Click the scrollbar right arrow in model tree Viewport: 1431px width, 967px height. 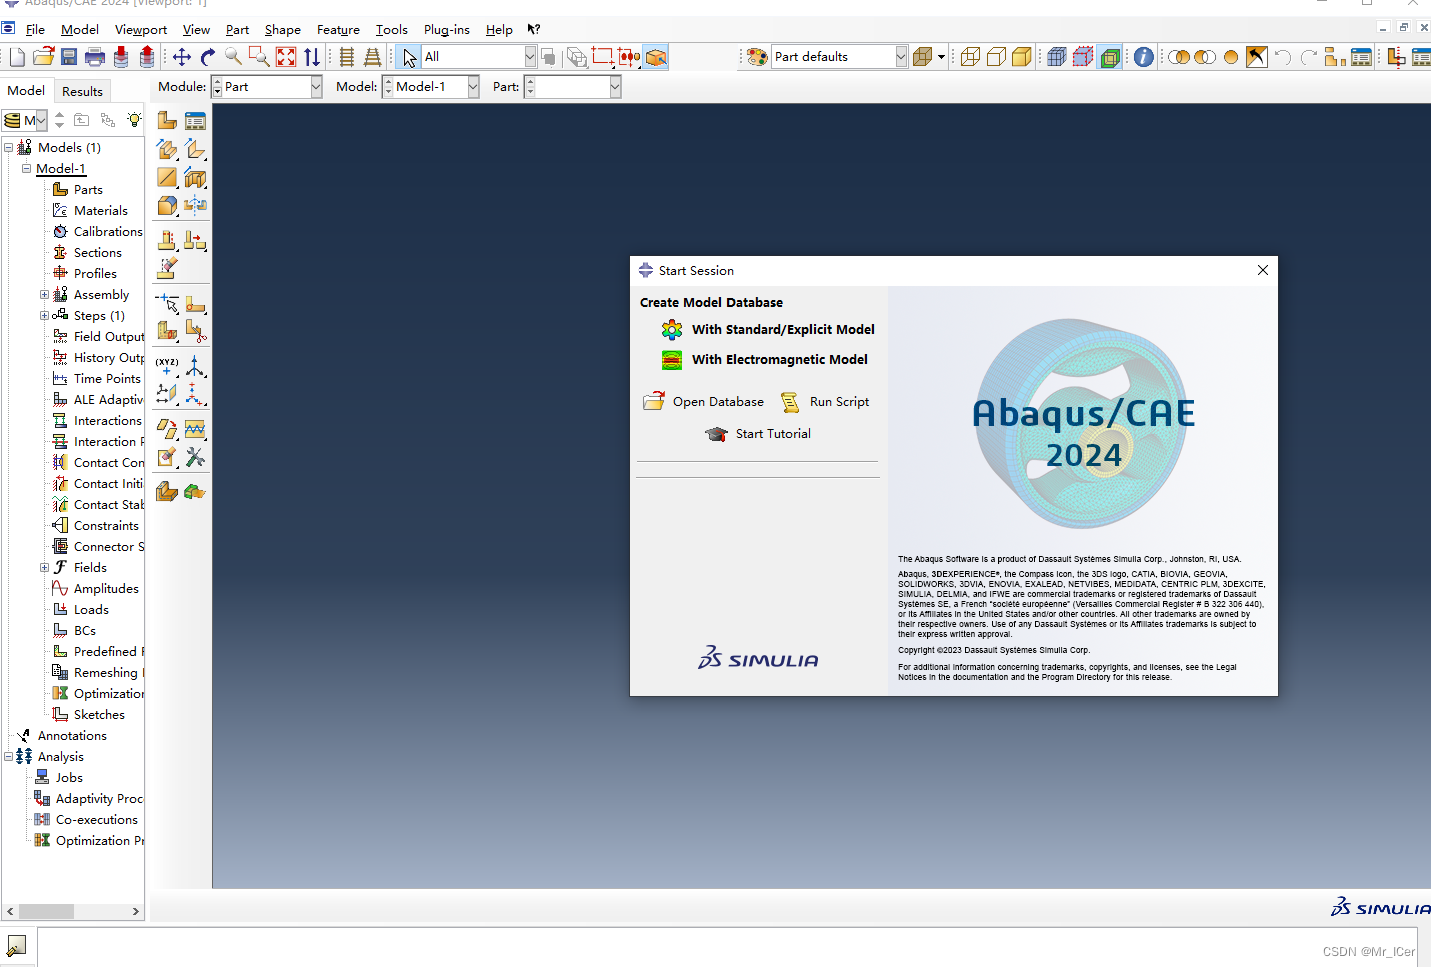135,911
